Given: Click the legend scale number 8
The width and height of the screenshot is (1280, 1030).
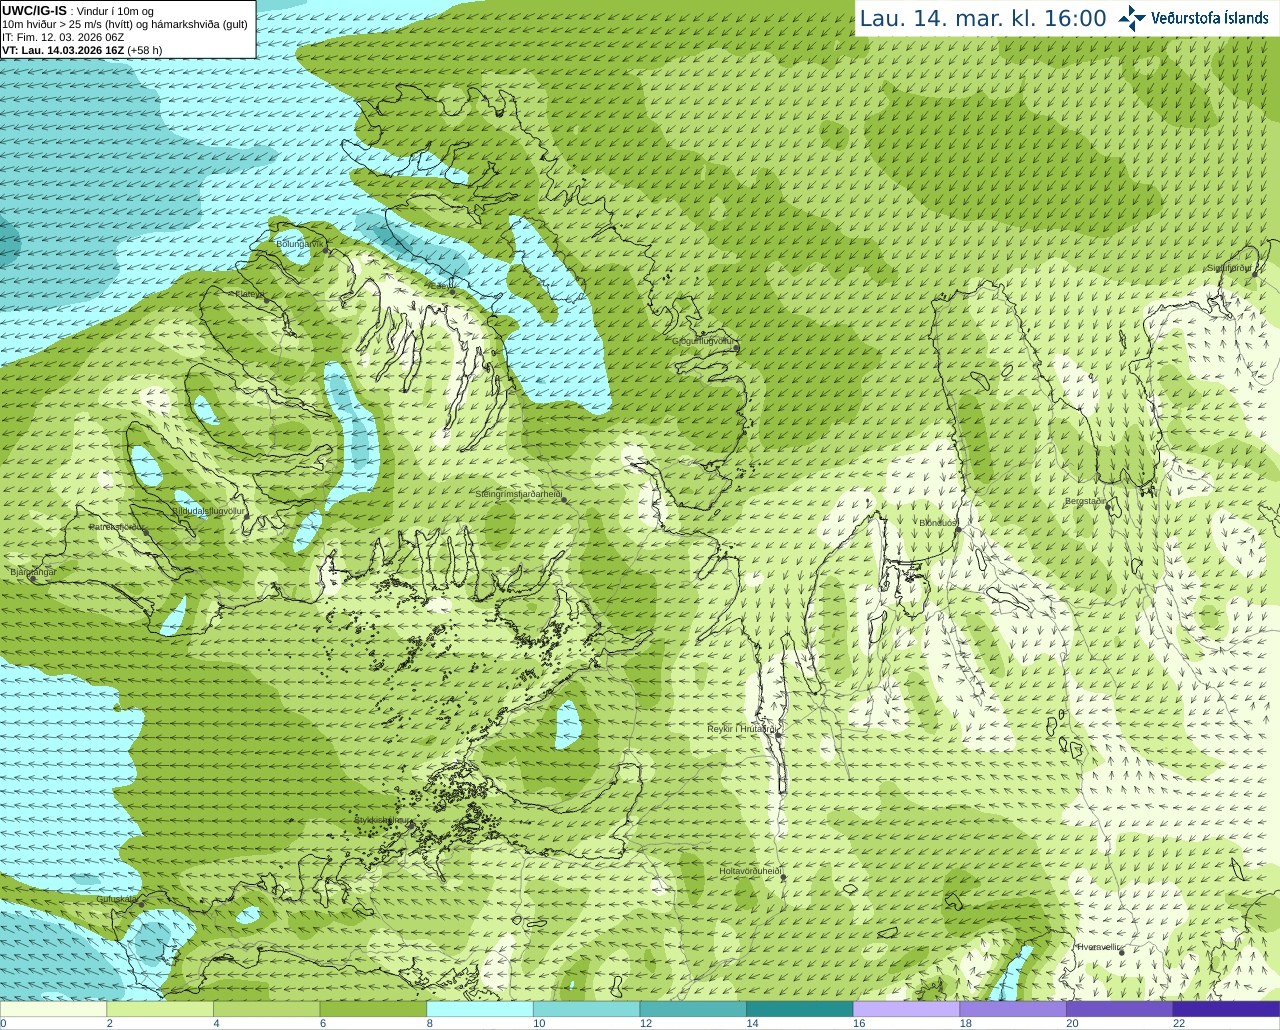Looking at the screenshot, I should (x=429, y=1023).
